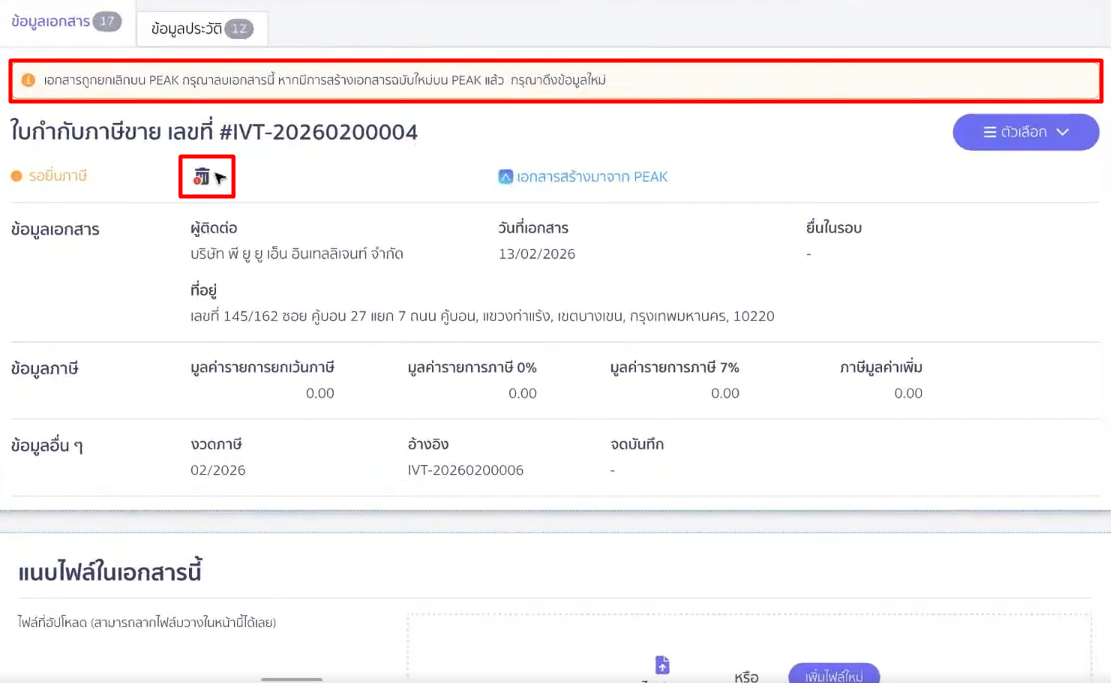
Task: Click the PEAK logo icon next to link
Action: click(x=505, y=176)
